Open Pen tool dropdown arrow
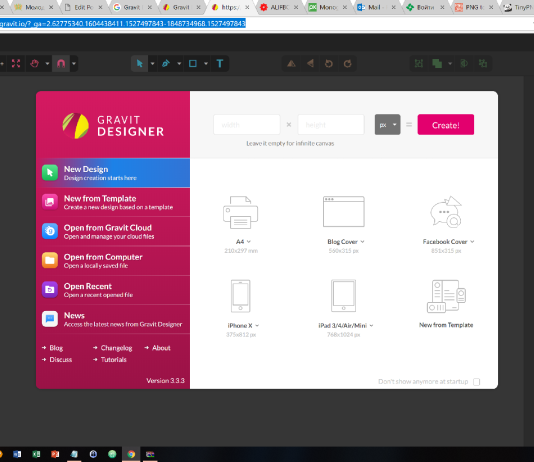Screen dimensions: 534x462 point(179,64)
